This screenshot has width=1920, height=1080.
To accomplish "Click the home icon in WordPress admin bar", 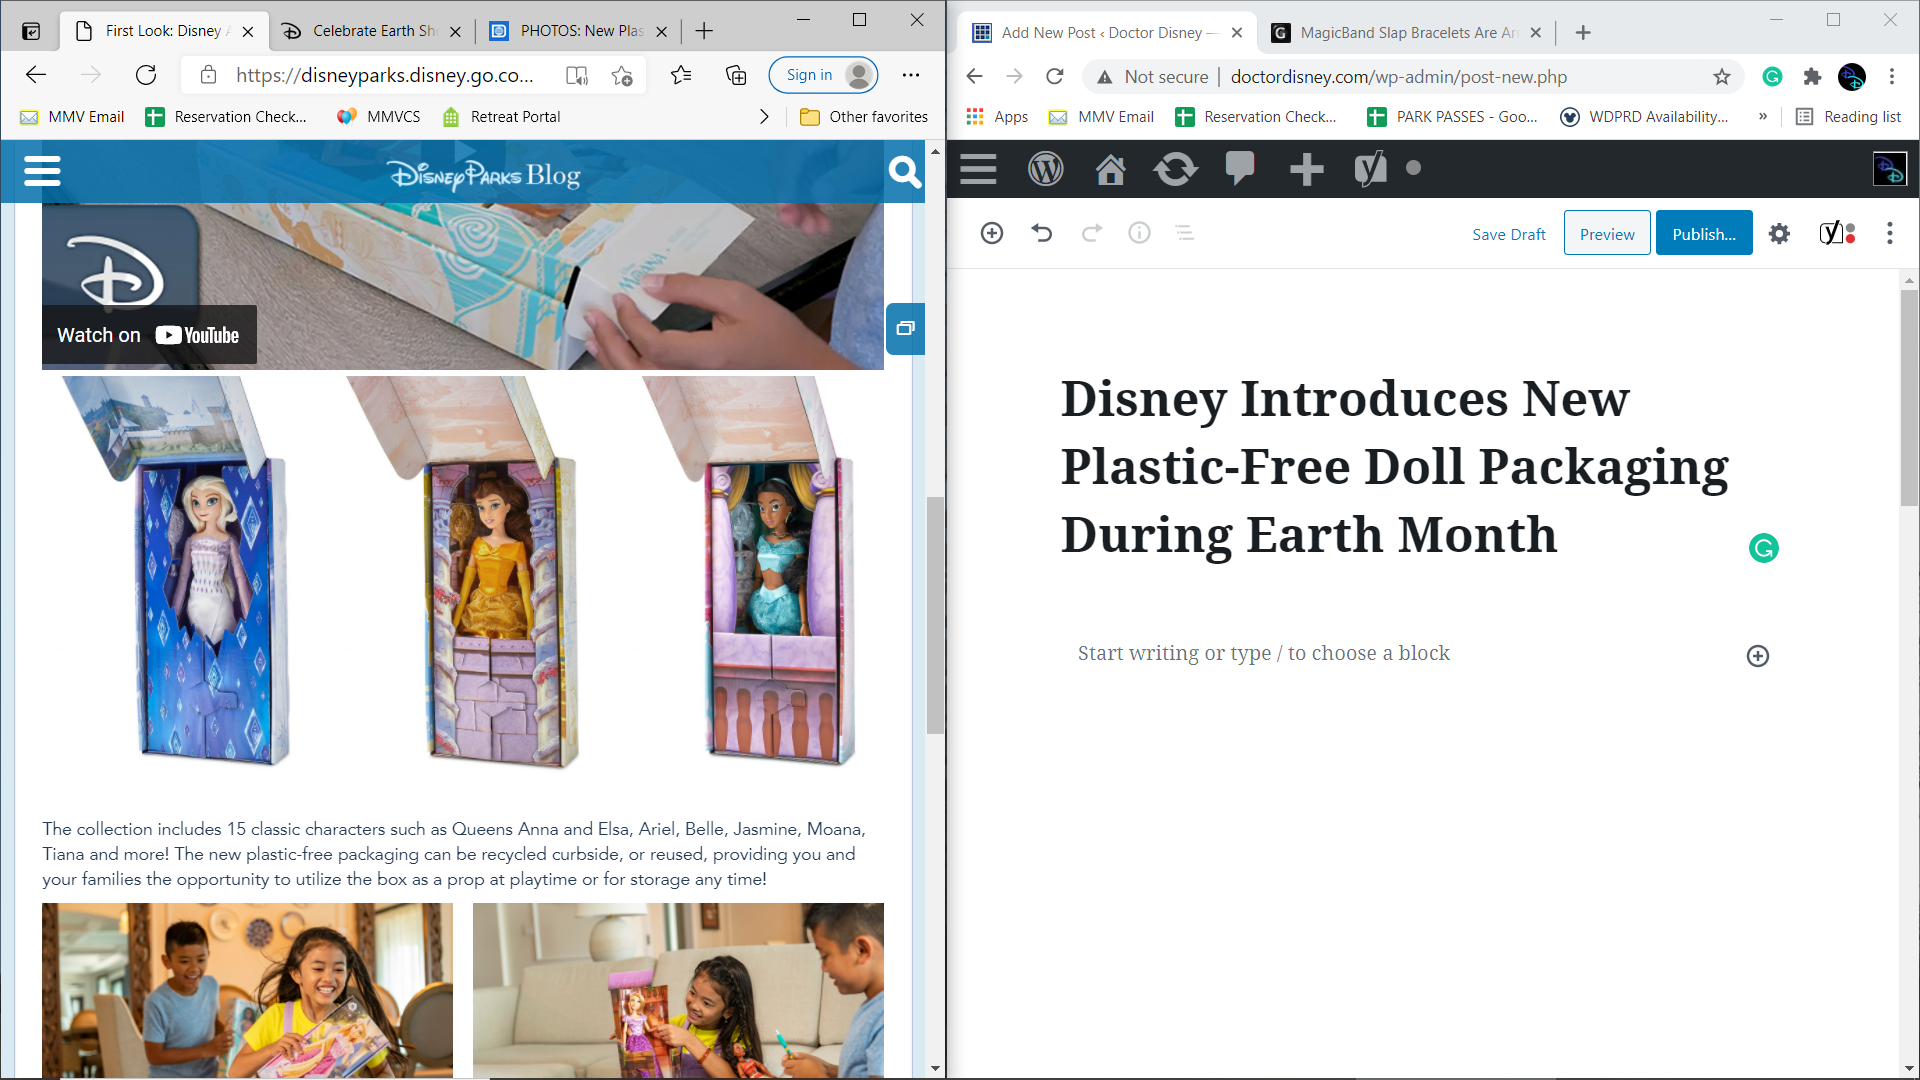I will point(1110,169).
